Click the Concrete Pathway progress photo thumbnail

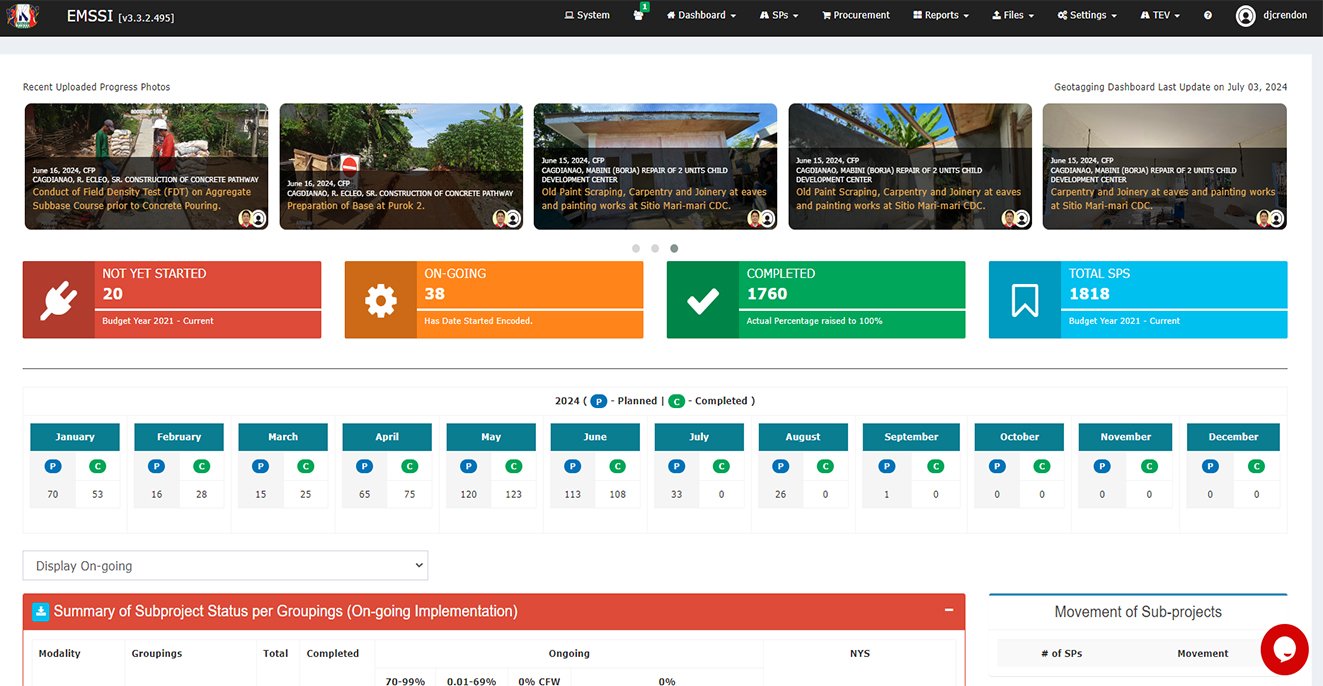pyautogui.click(x=146, y=166)
